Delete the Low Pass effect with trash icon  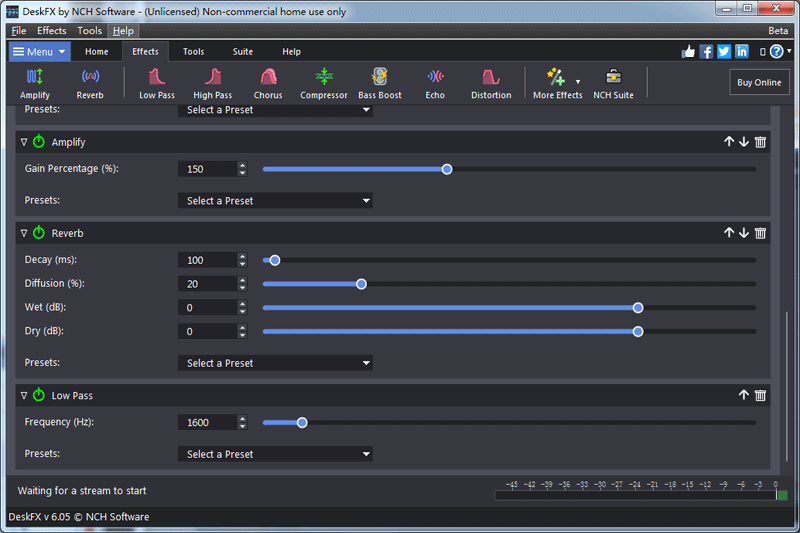tap(760, 395)
